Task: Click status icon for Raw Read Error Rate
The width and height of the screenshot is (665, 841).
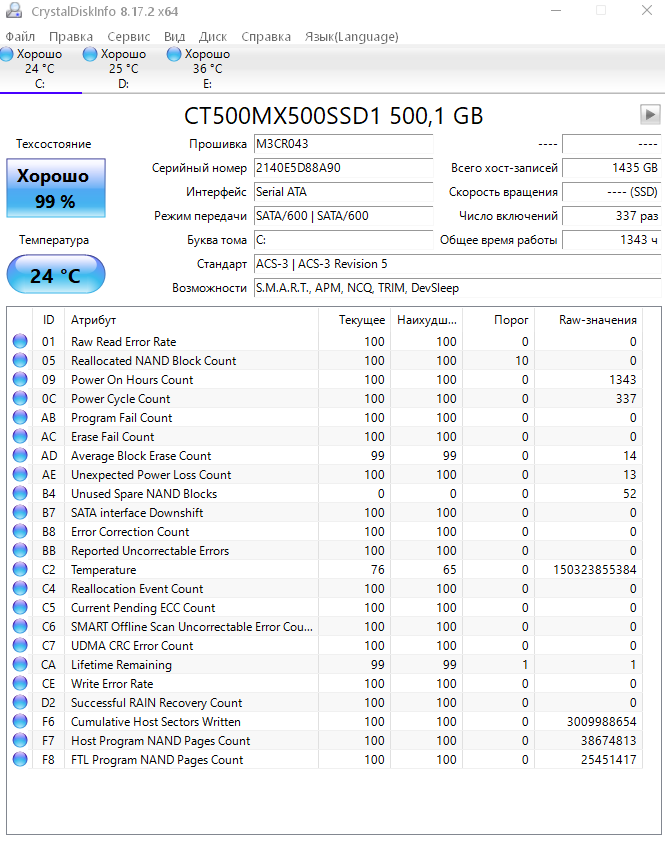Action: [20, 341]
